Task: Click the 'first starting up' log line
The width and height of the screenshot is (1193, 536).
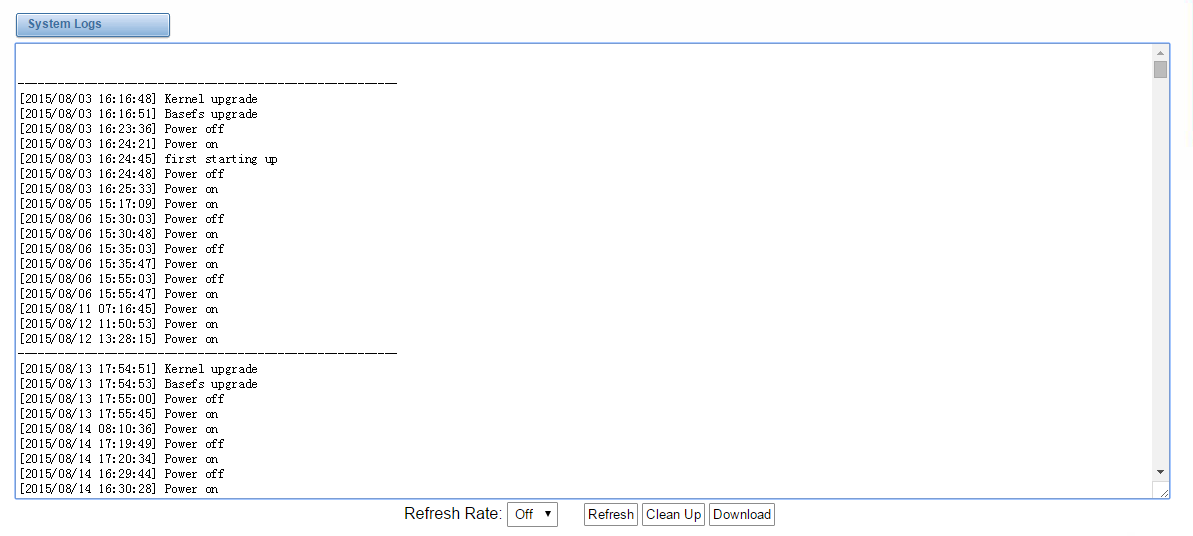Action: coord(148,159)
